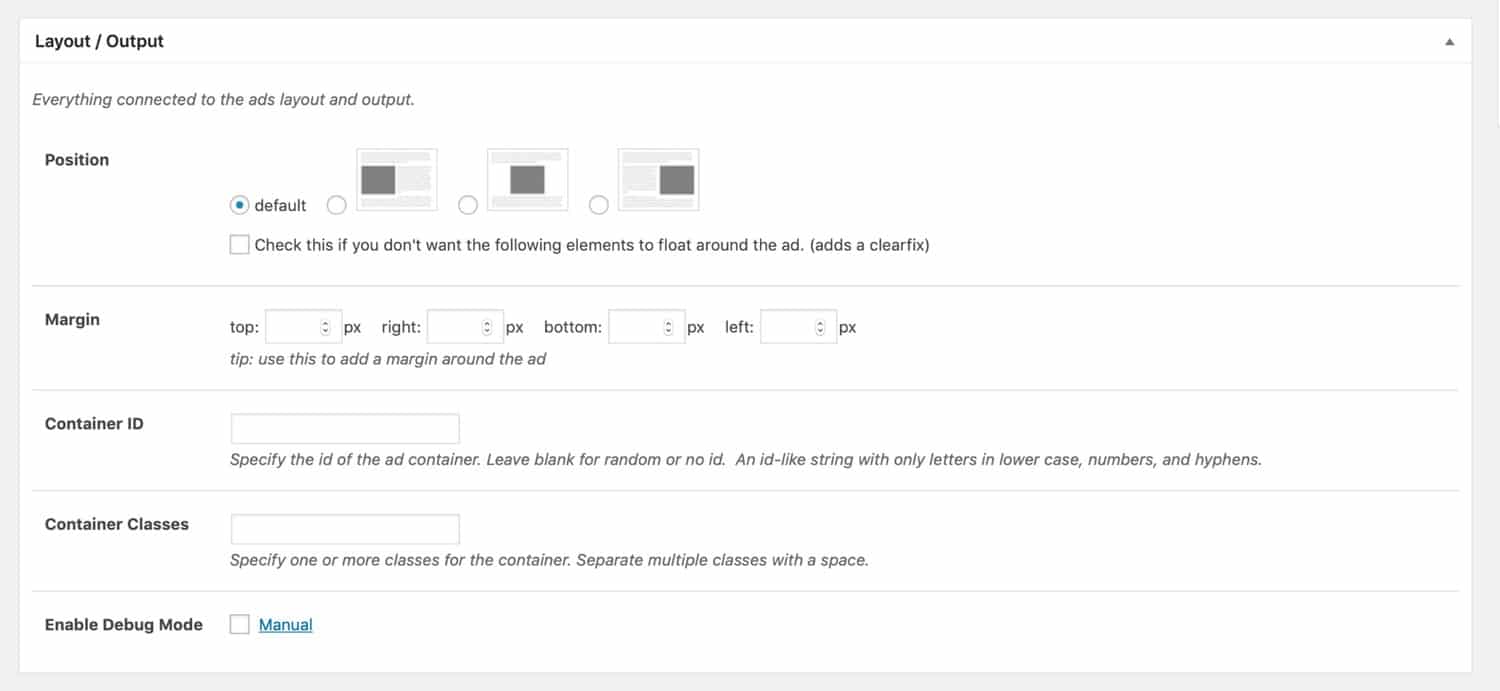This screenshot has height=691, width=1500.
Task: Choose the left float position radio button
Action: [x=337, y=205]
